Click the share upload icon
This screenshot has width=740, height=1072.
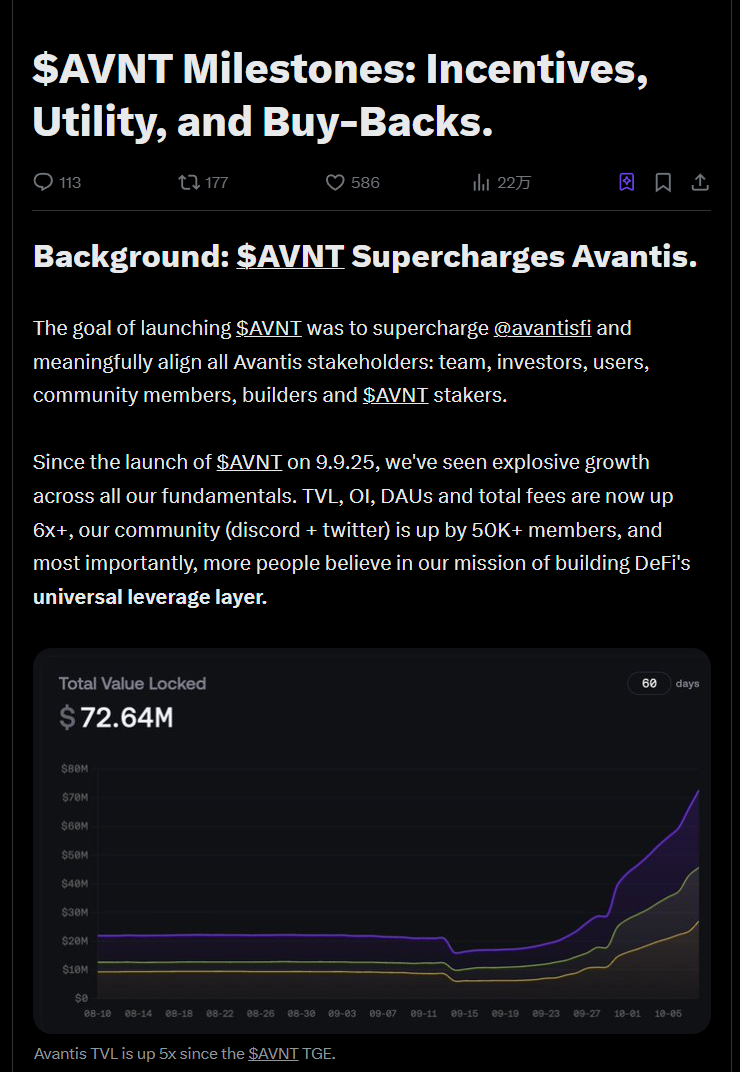[700, 182]
